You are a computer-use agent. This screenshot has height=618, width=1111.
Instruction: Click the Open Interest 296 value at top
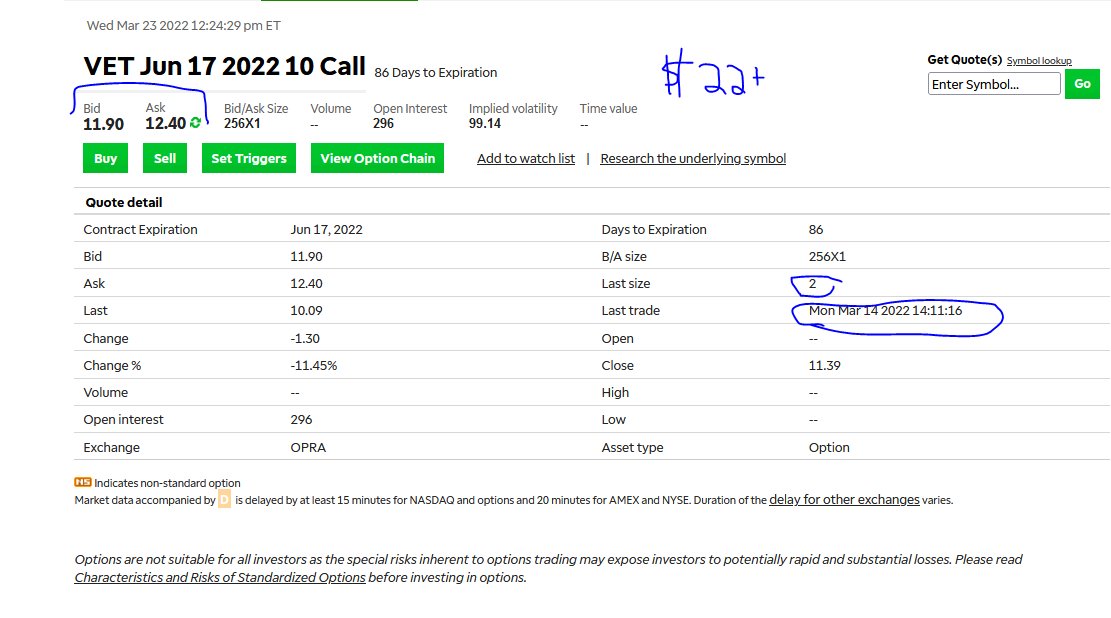click(383, 123)
